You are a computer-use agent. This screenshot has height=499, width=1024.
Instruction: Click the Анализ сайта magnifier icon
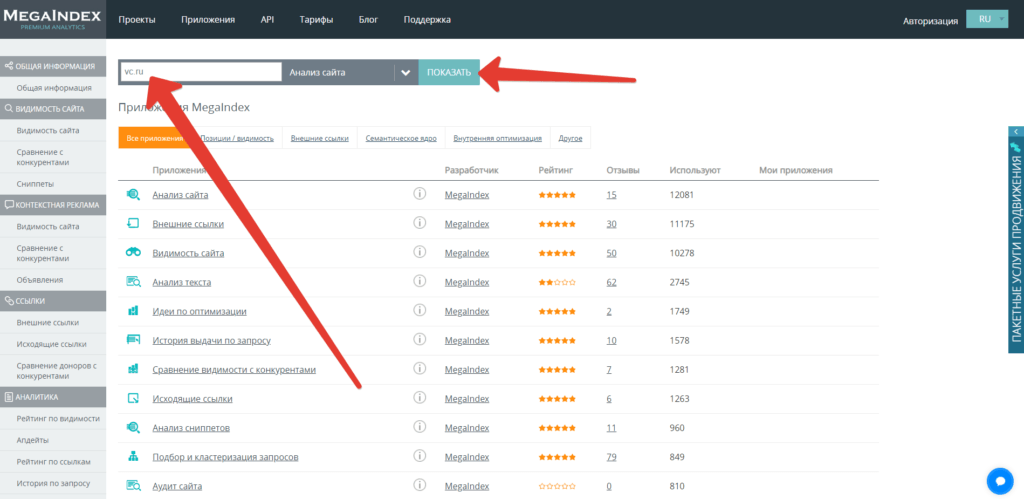pos(133,194)
